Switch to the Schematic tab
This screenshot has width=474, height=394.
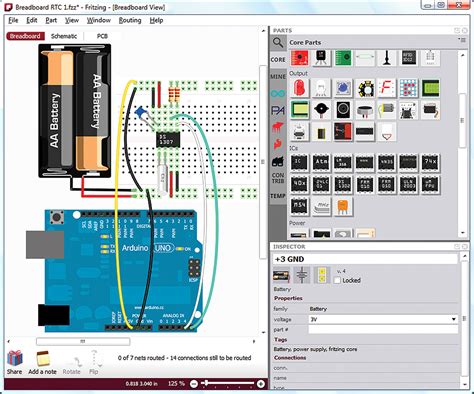[64, 36]
